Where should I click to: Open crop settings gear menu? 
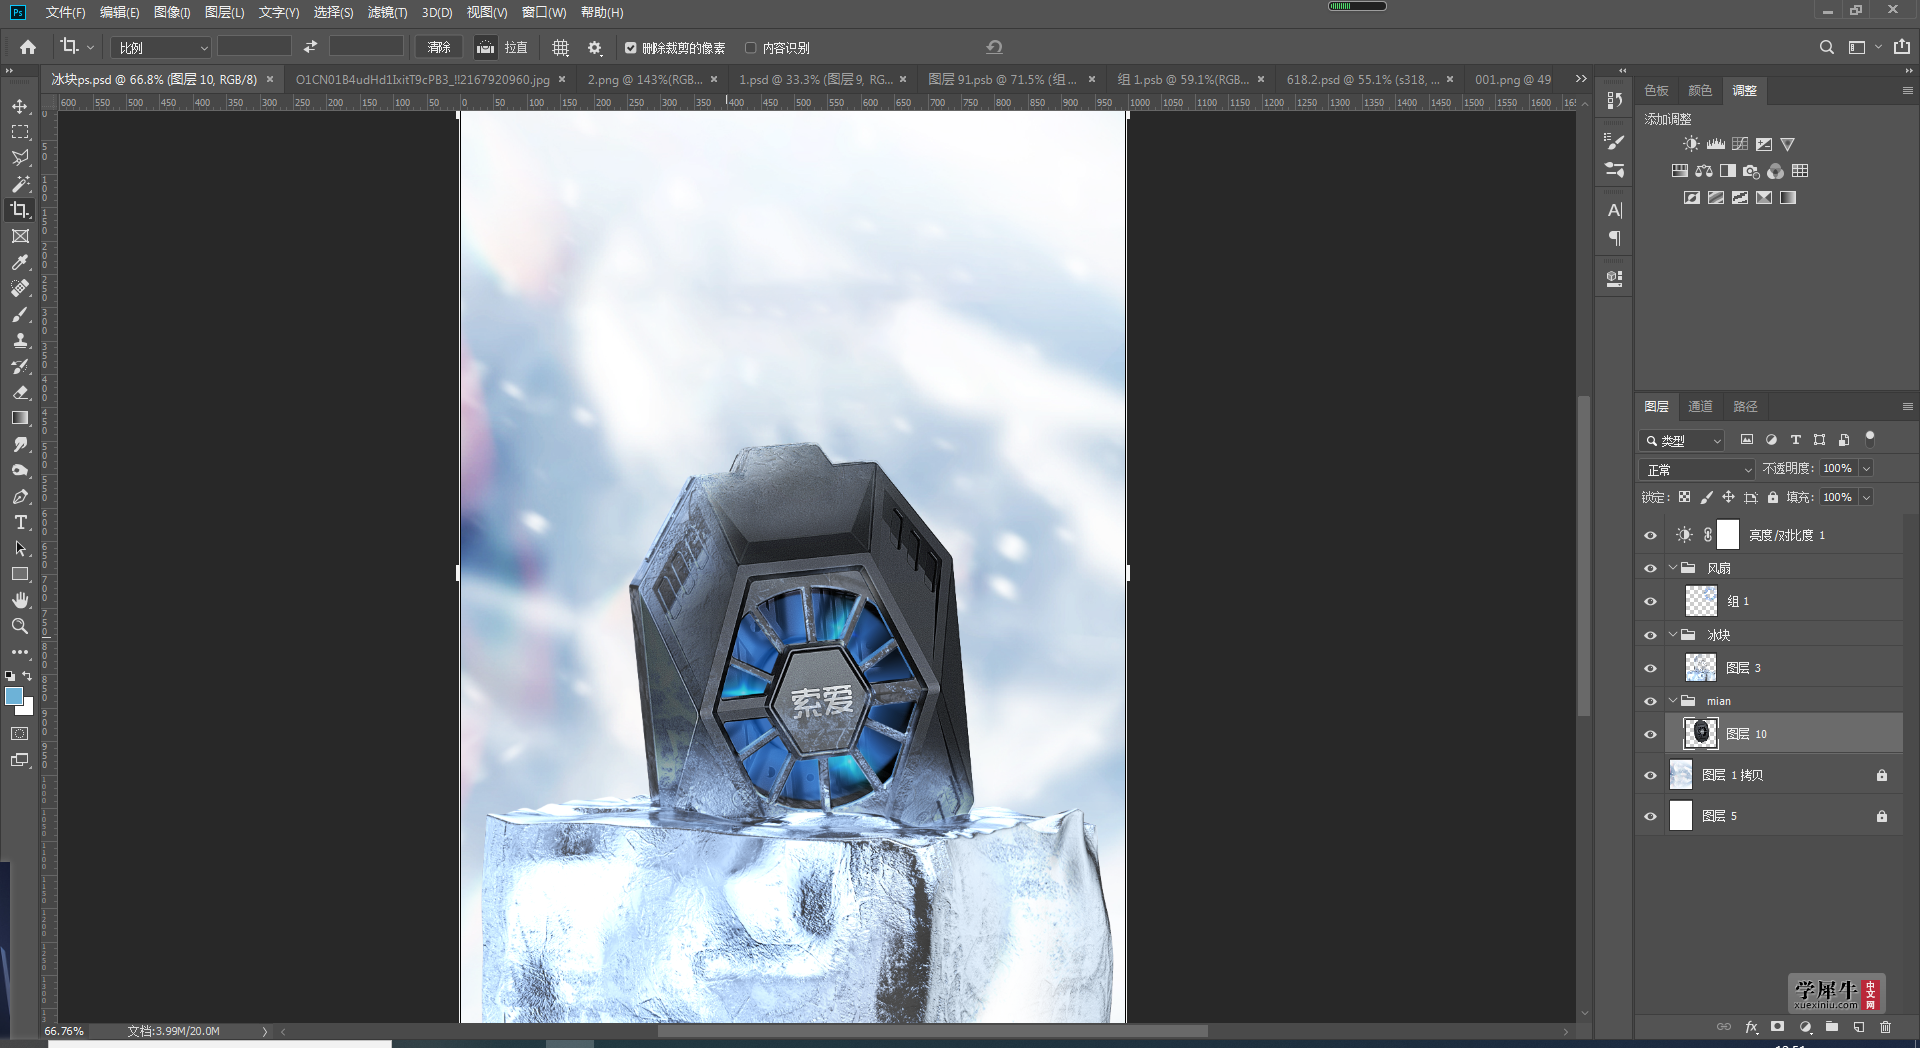[595, 47]
